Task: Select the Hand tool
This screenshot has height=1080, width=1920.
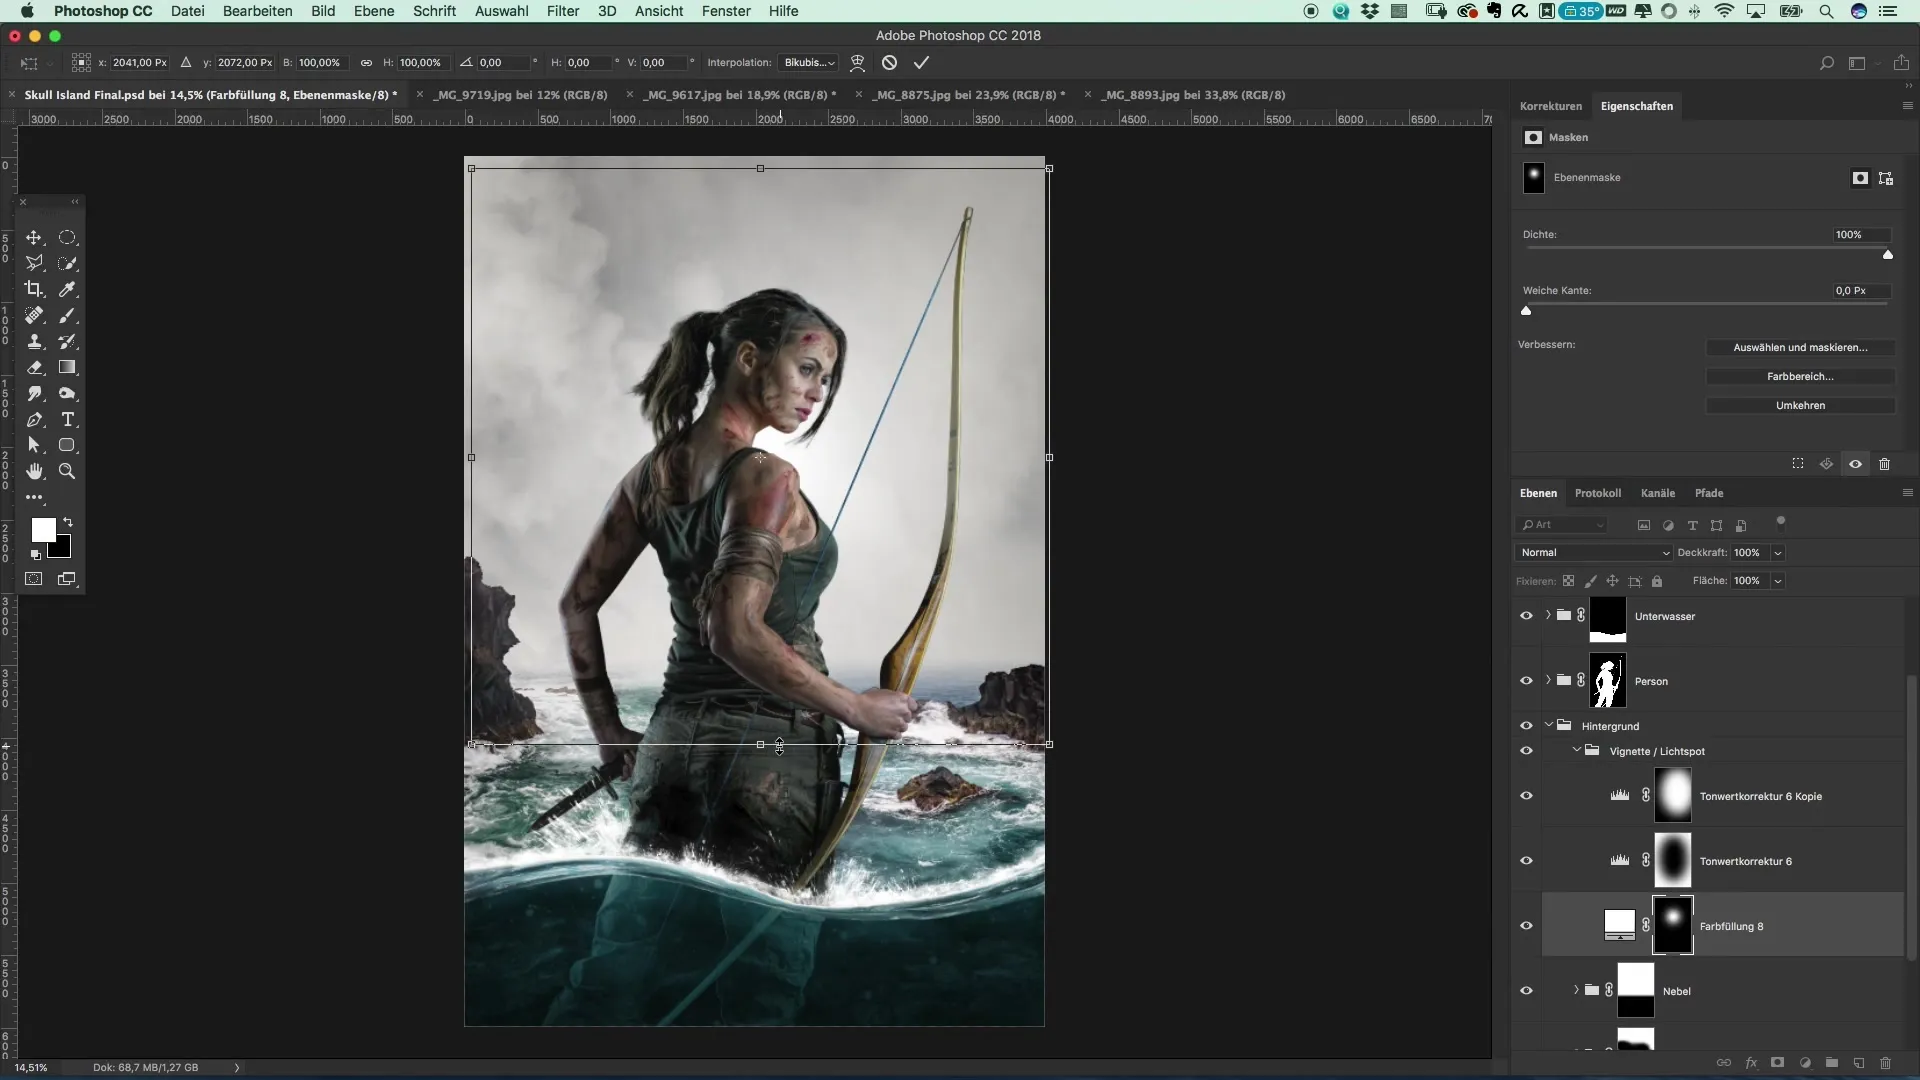Action: point(34,471)
